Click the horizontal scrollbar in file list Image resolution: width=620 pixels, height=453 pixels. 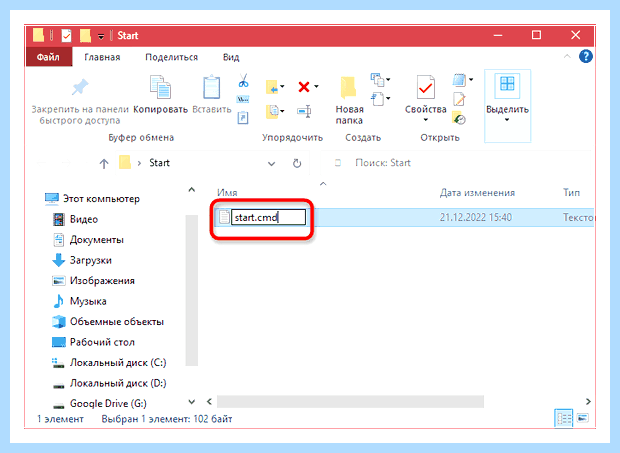[x=350, y=402]
